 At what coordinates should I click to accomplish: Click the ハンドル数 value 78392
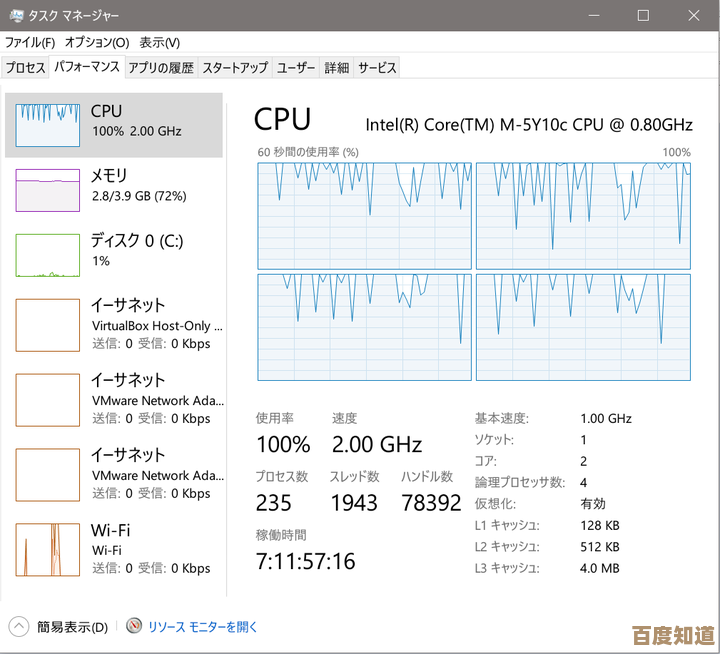(431, 503)
